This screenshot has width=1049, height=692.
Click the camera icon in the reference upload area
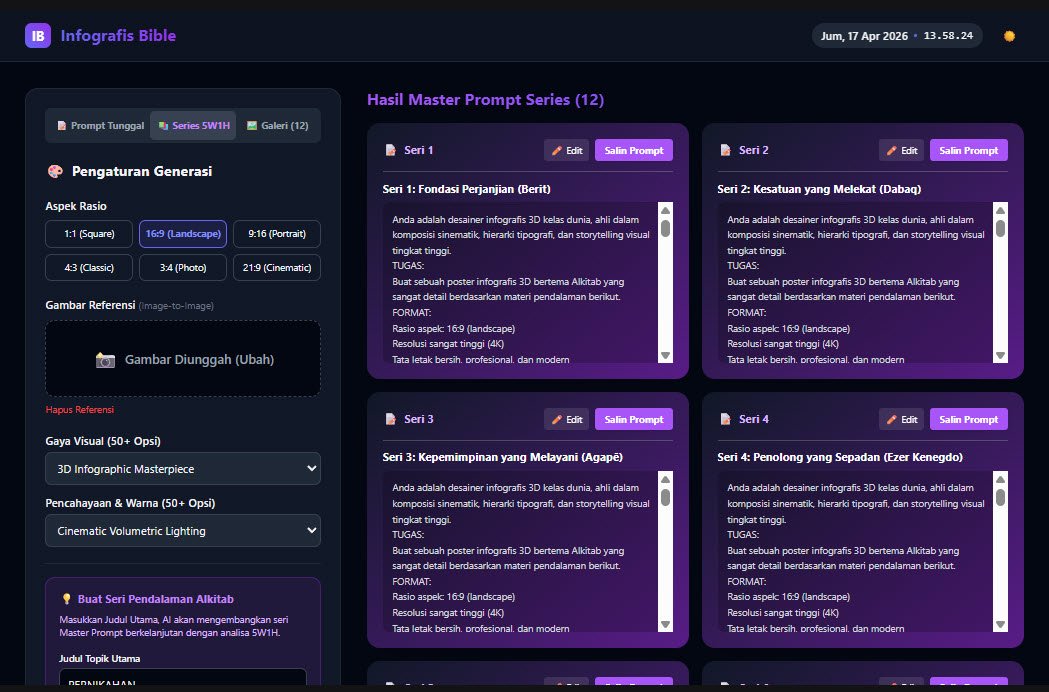tap(105, 360)
